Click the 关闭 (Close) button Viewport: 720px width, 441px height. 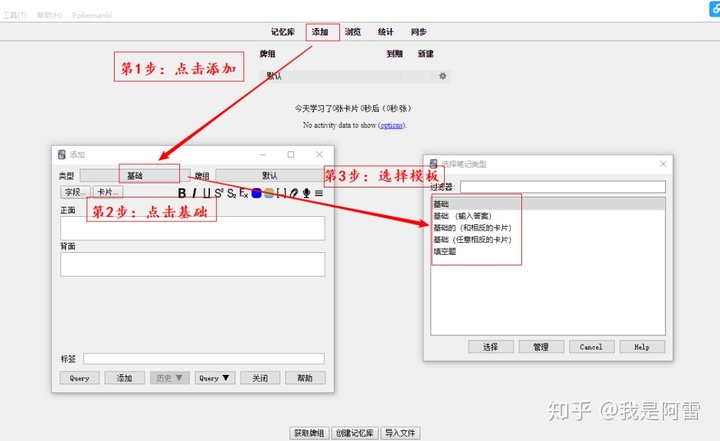pos(260,378)
